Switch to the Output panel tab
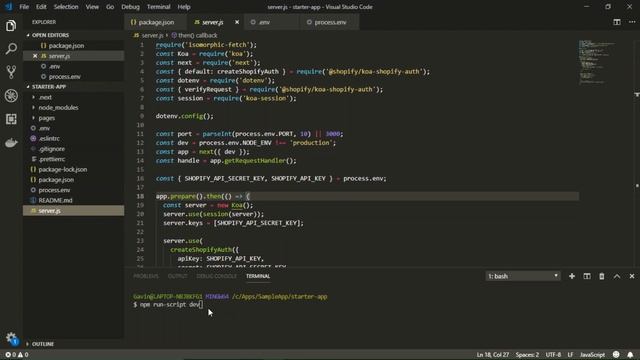The width and height of the screenshot is (640, 360). coord(178,276)
